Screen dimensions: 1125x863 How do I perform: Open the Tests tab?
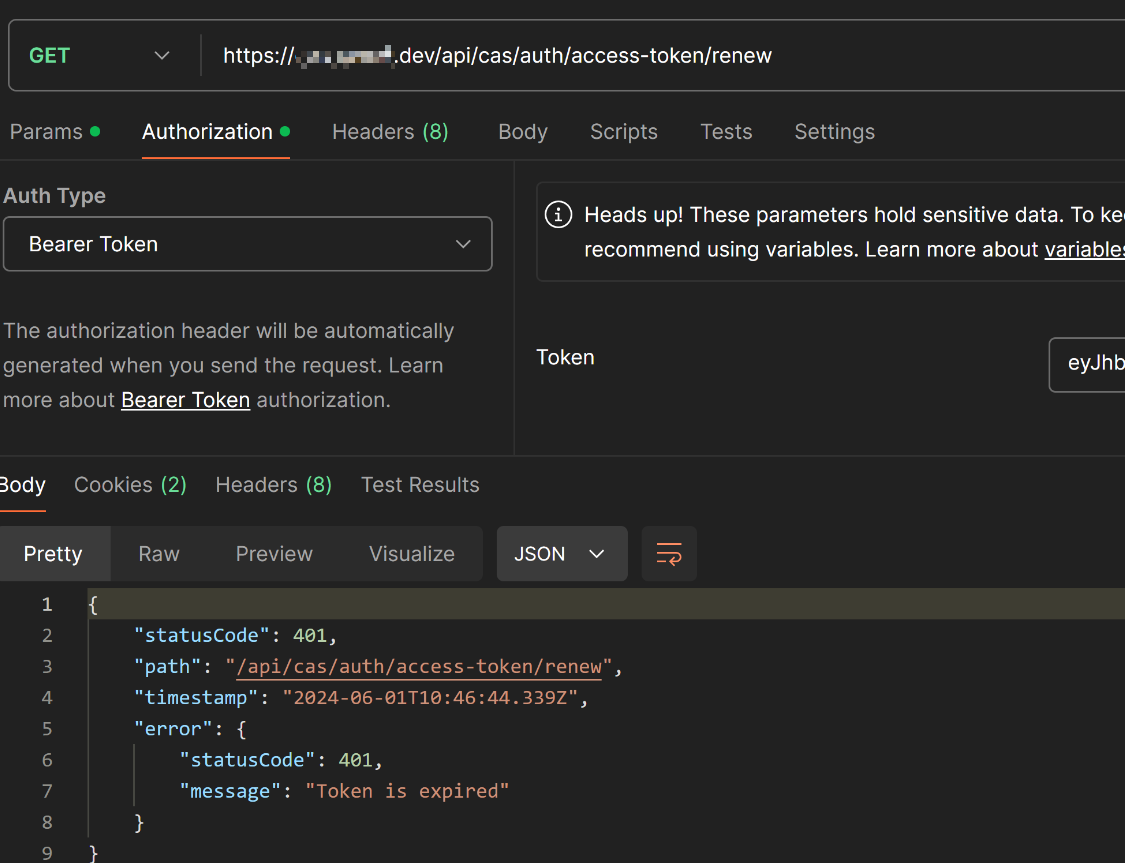(x=726, y=132)
